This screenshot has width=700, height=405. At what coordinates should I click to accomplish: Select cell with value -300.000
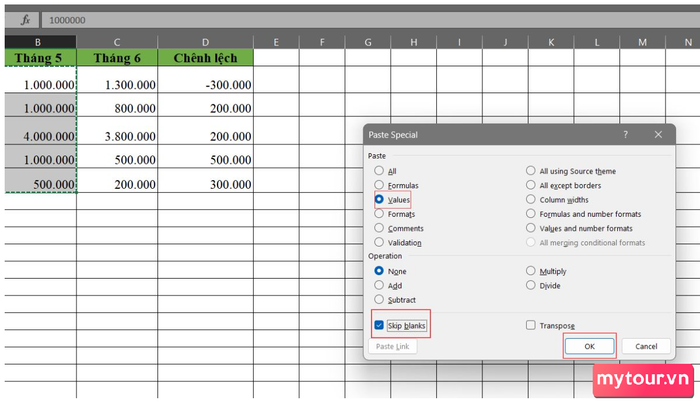(205, 80)
